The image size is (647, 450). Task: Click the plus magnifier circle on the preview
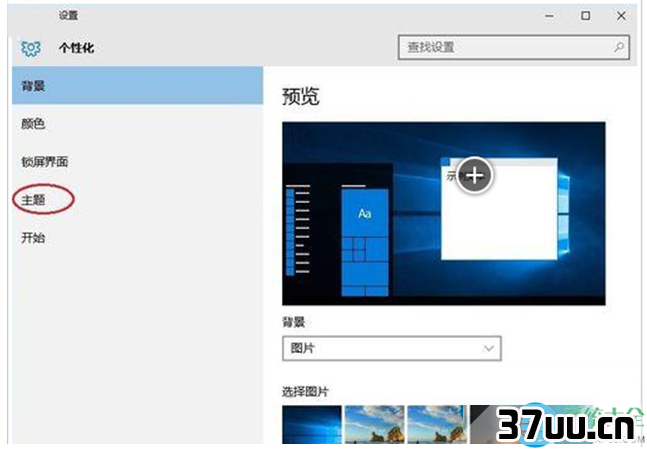pos(475,175)
